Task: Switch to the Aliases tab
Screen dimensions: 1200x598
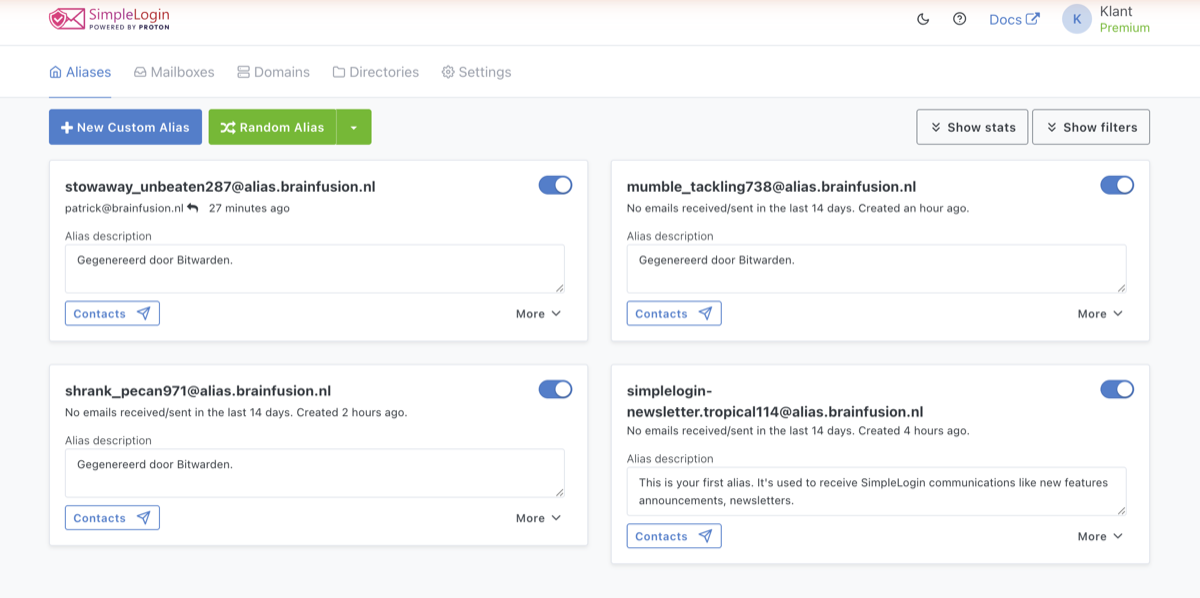Action: coord(80,72)
